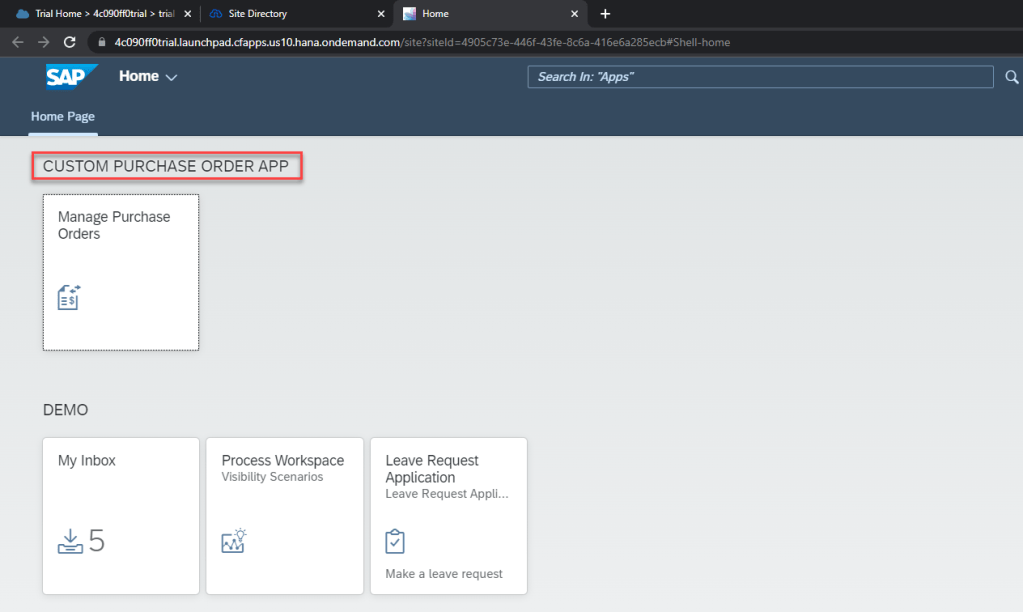Click the SAP logo in header
Viewport: 1023px width, 612px height.
pyautogui.click(x=71, y=77)
